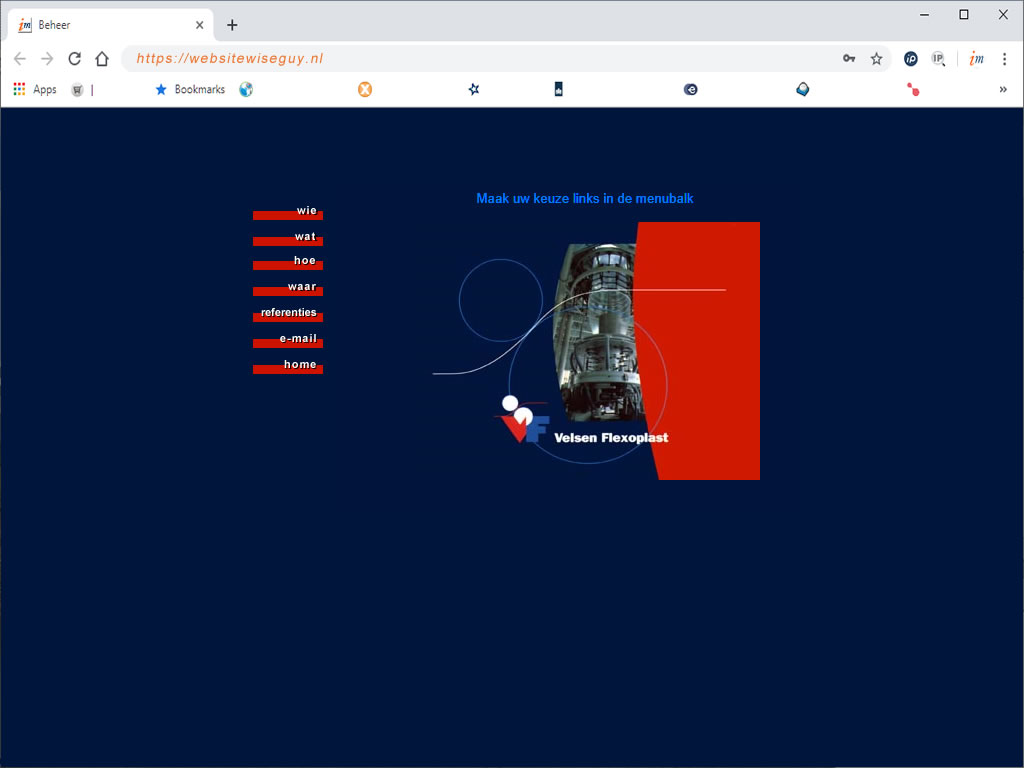Select the Beheer tab
Image resolution: width=1024 pixels, height=768 pixels.
click(111, 25)
